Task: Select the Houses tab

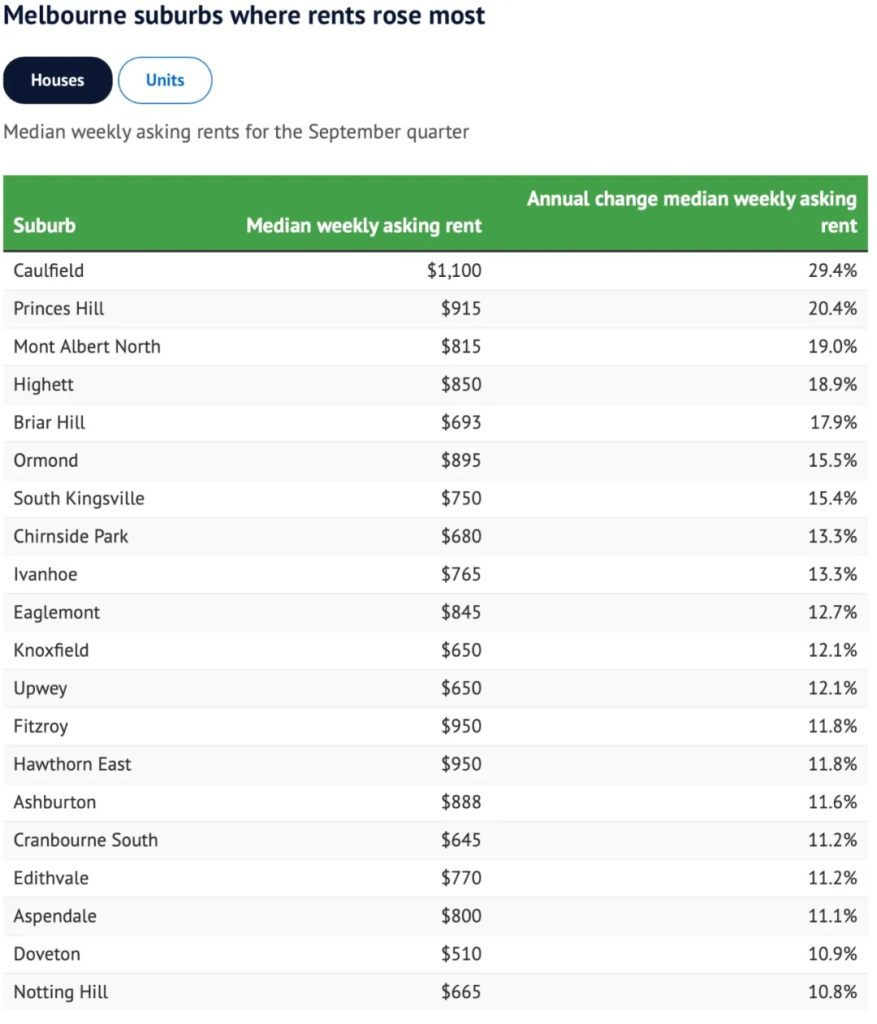Action: point(57,81)
